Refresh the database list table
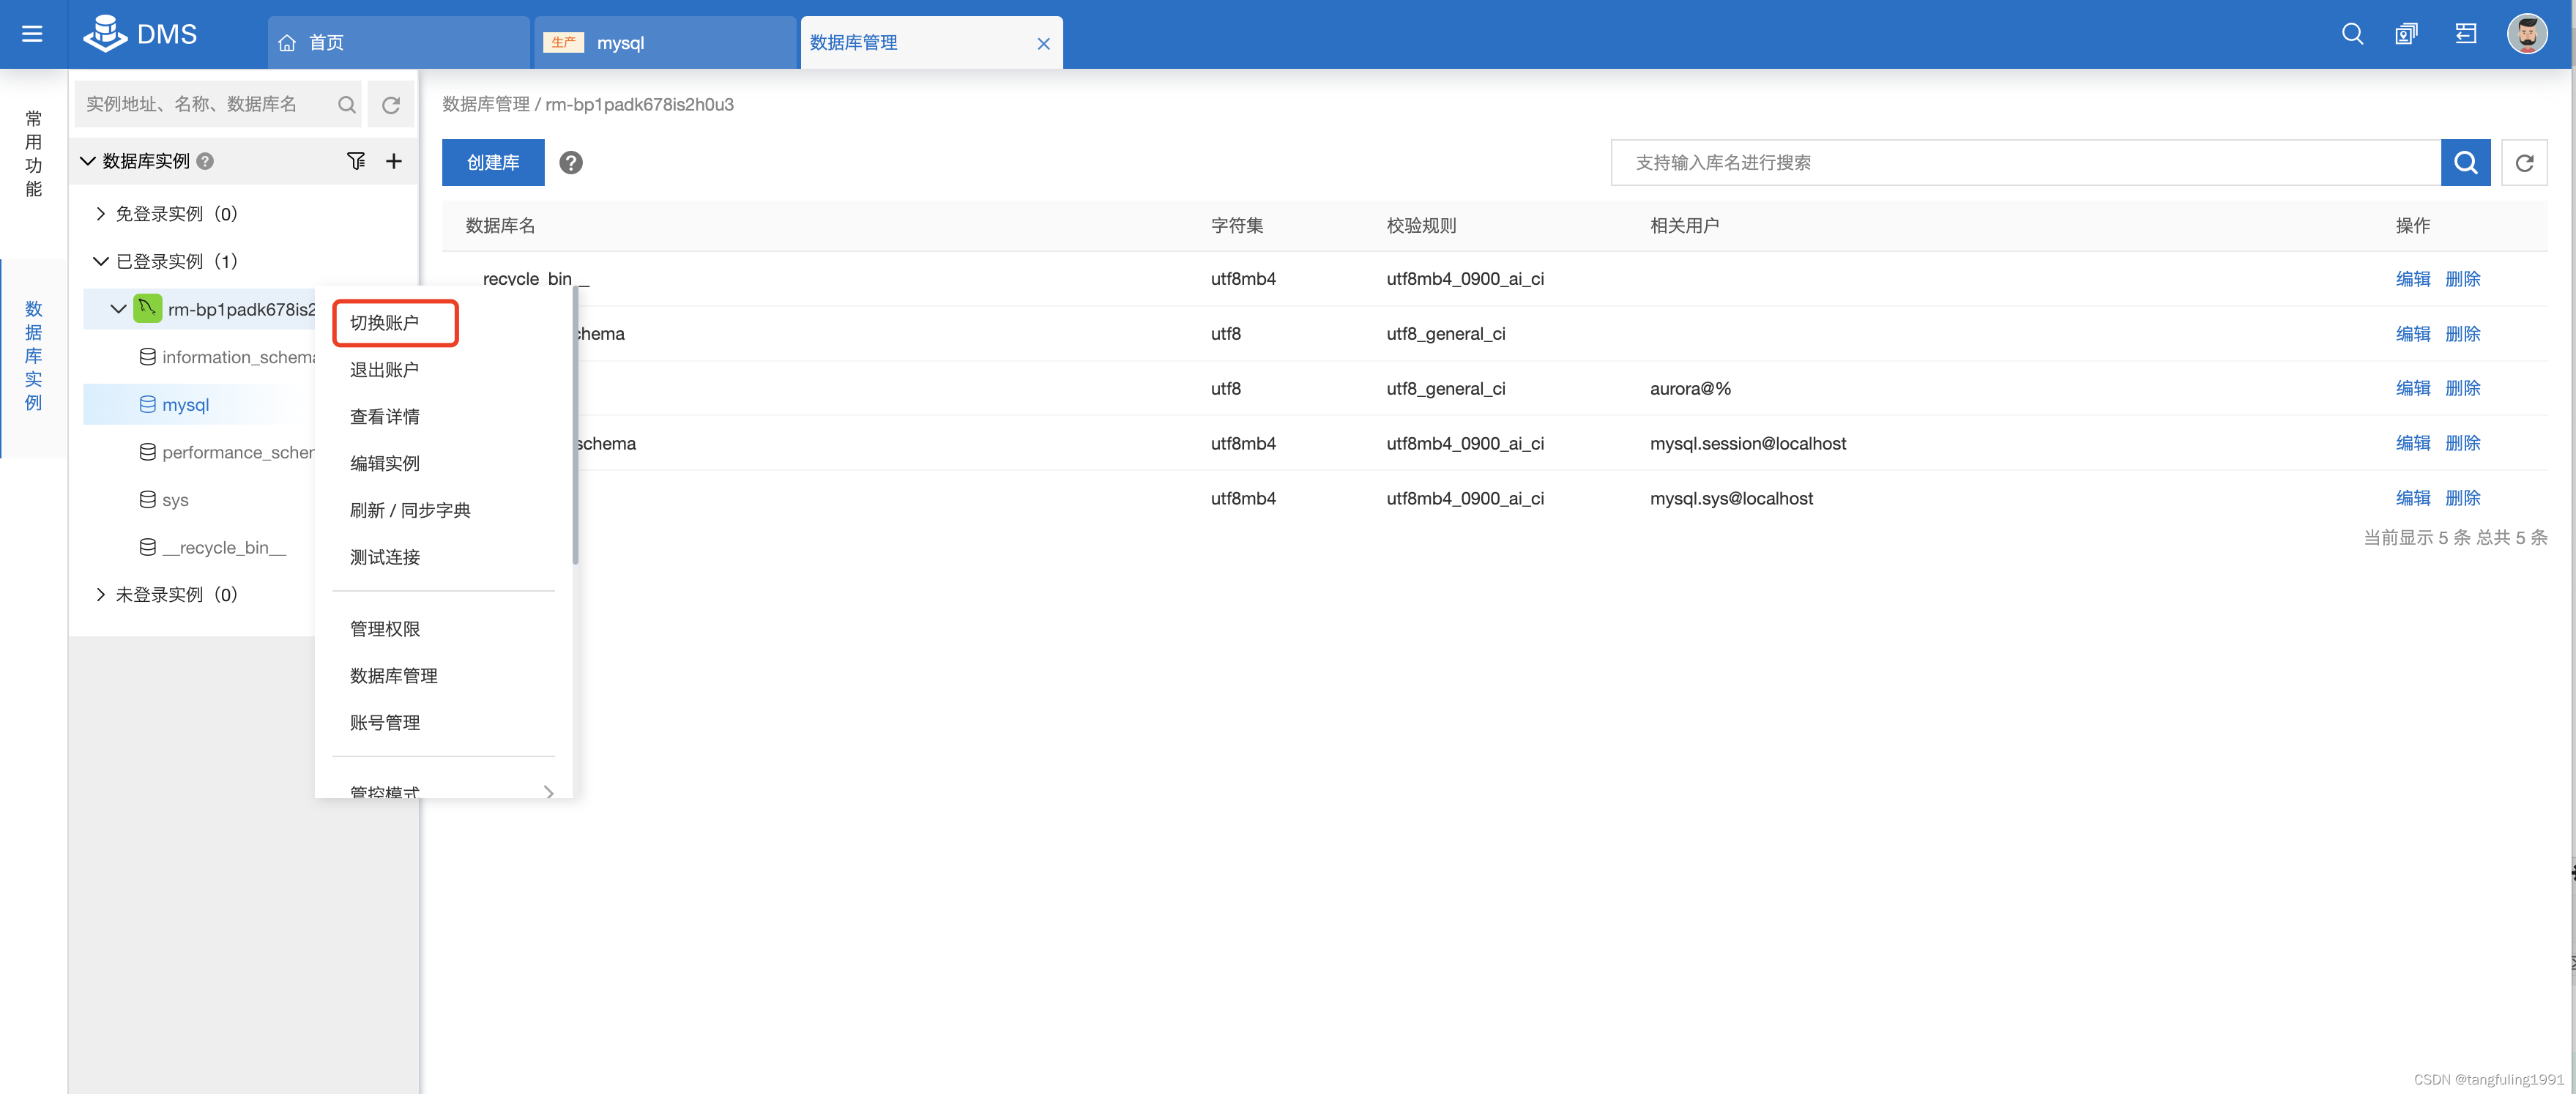This screenshot has height=1094, width=2576. (2524, 162)
